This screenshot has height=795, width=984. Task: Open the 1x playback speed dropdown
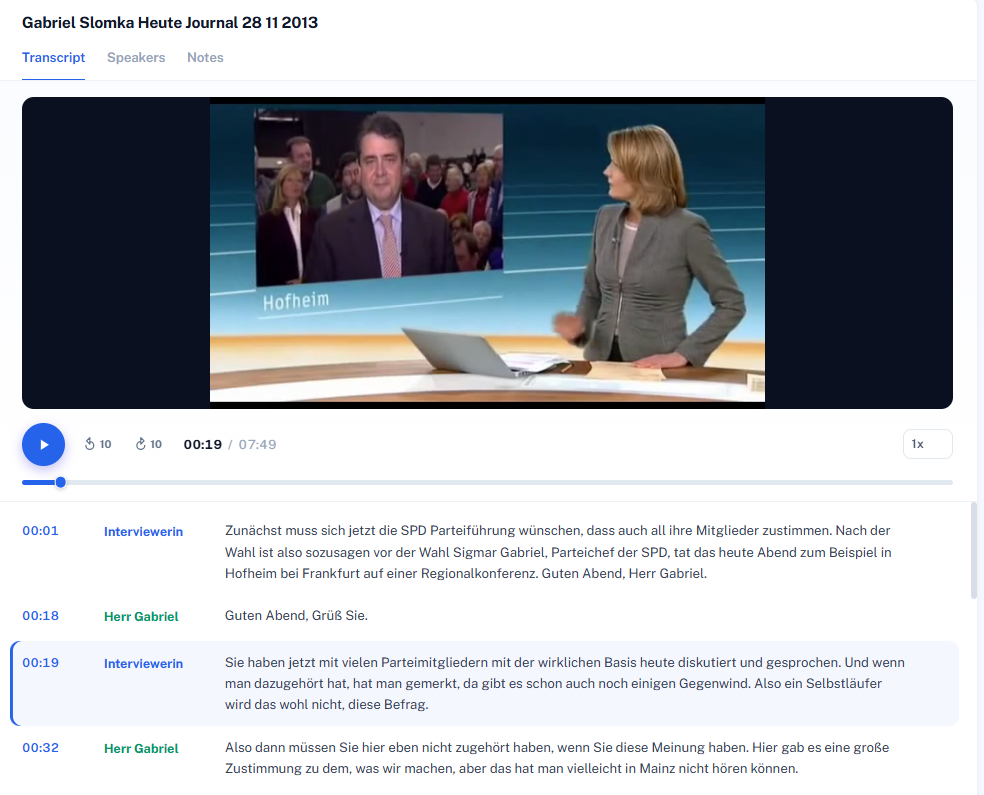(928, 444)
